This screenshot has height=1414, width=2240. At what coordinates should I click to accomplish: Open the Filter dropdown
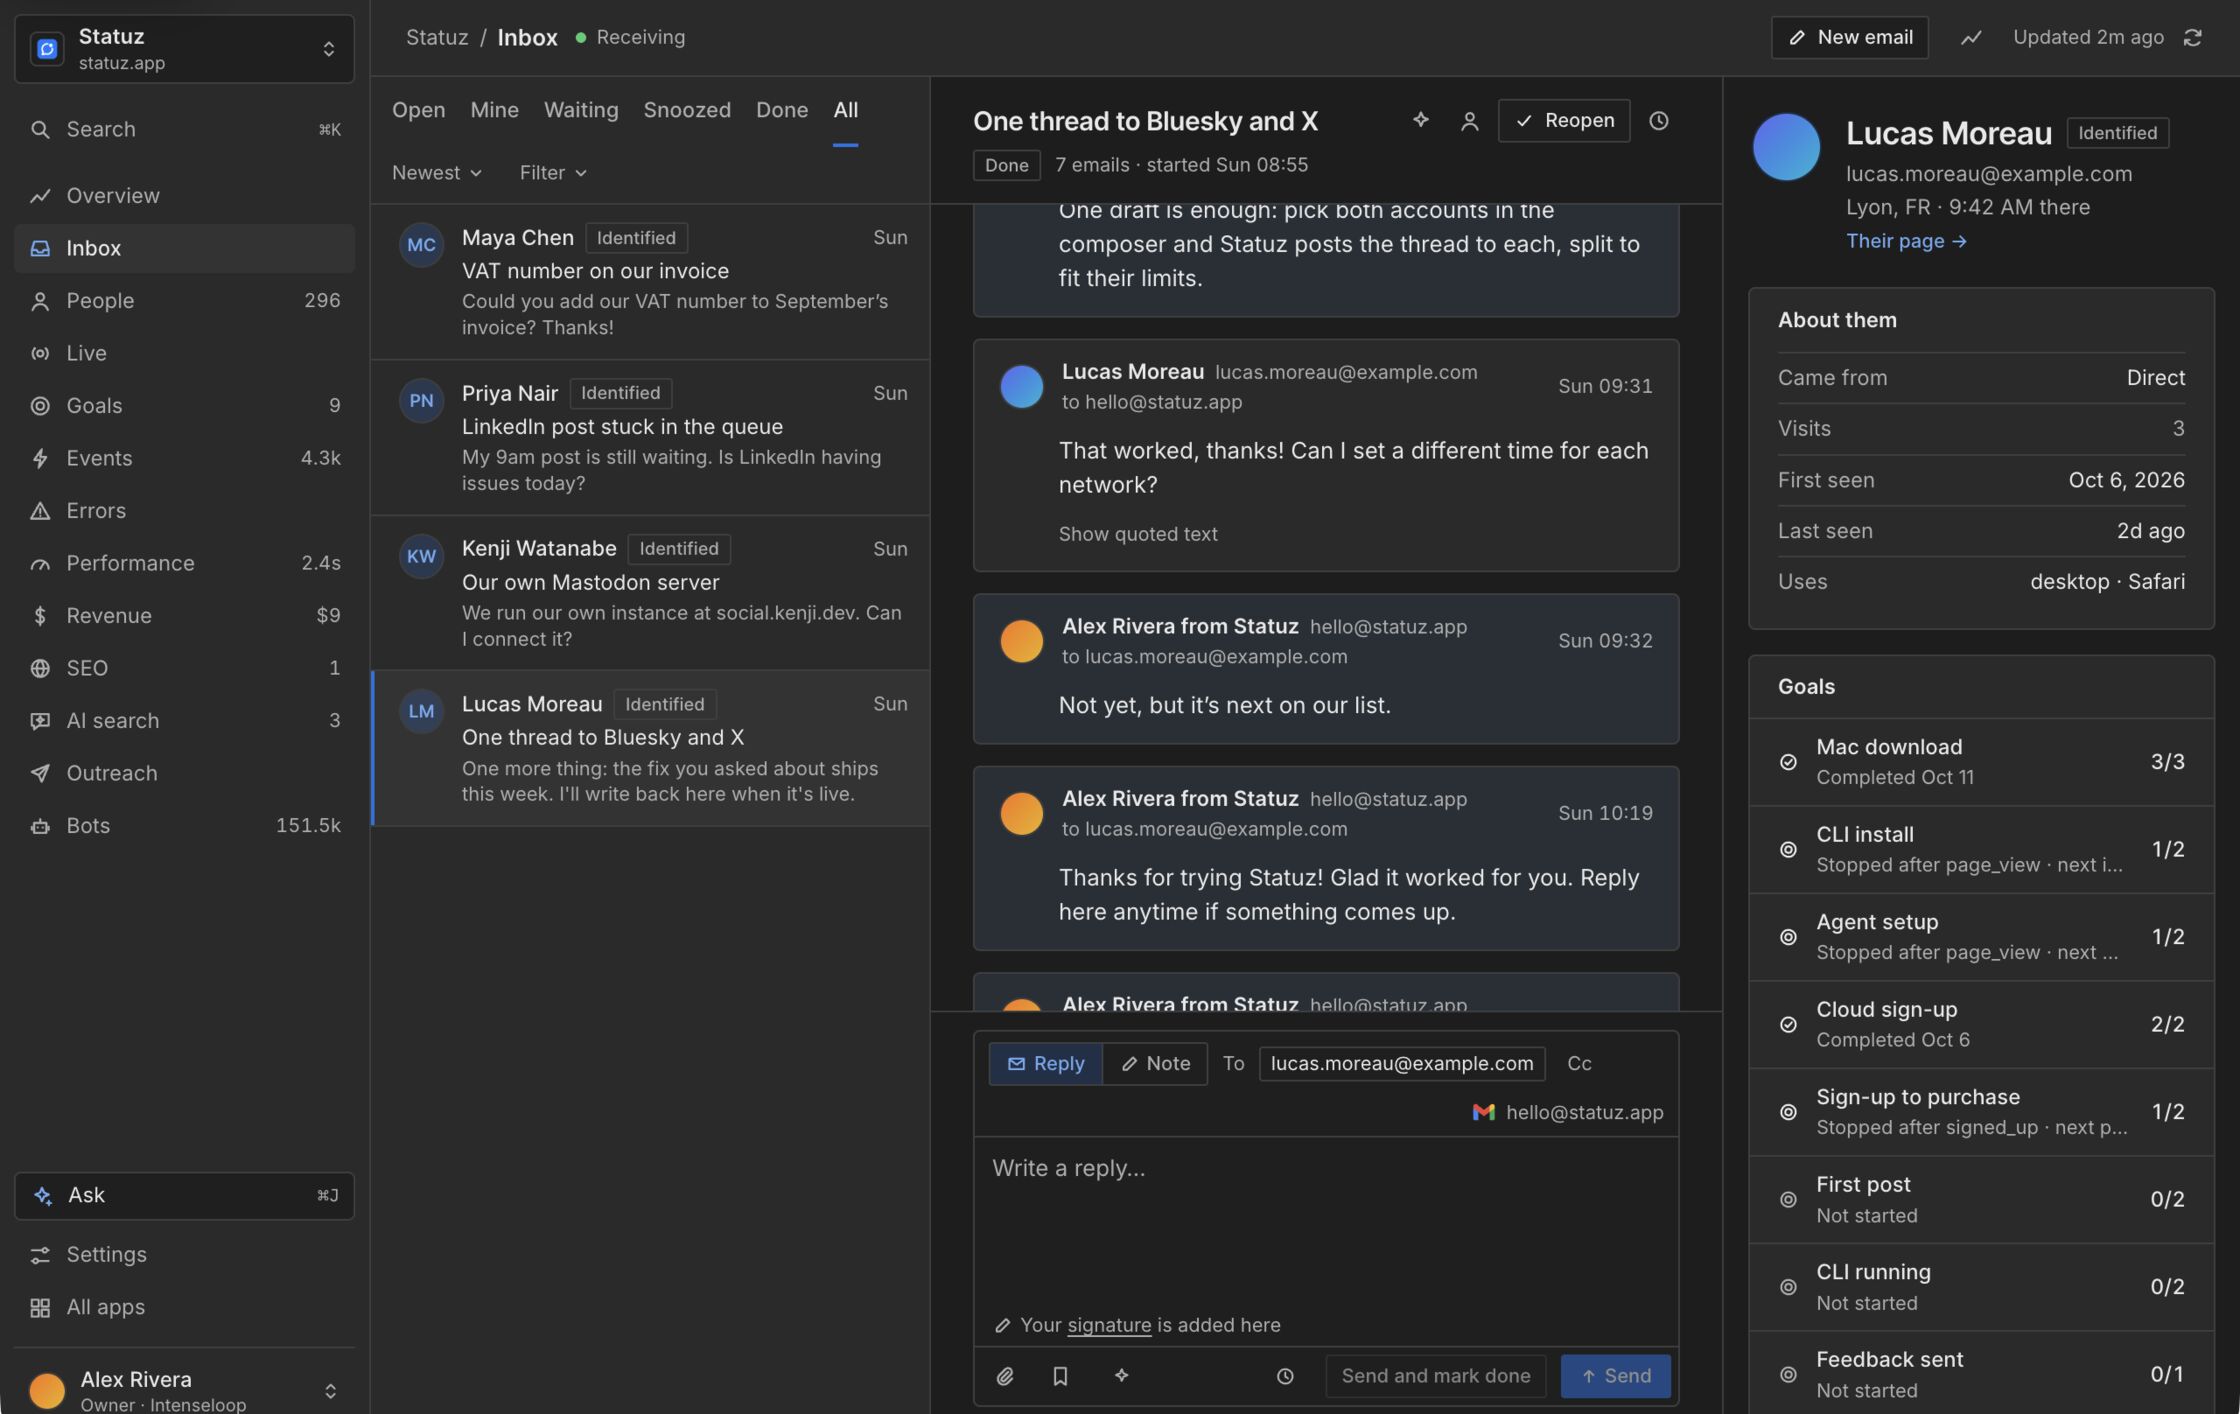click(x=553, y=173)
